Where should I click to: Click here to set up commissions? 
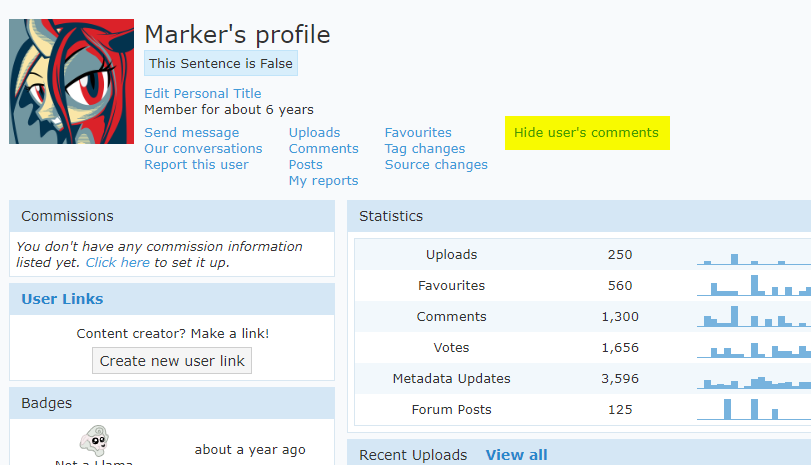117,262
